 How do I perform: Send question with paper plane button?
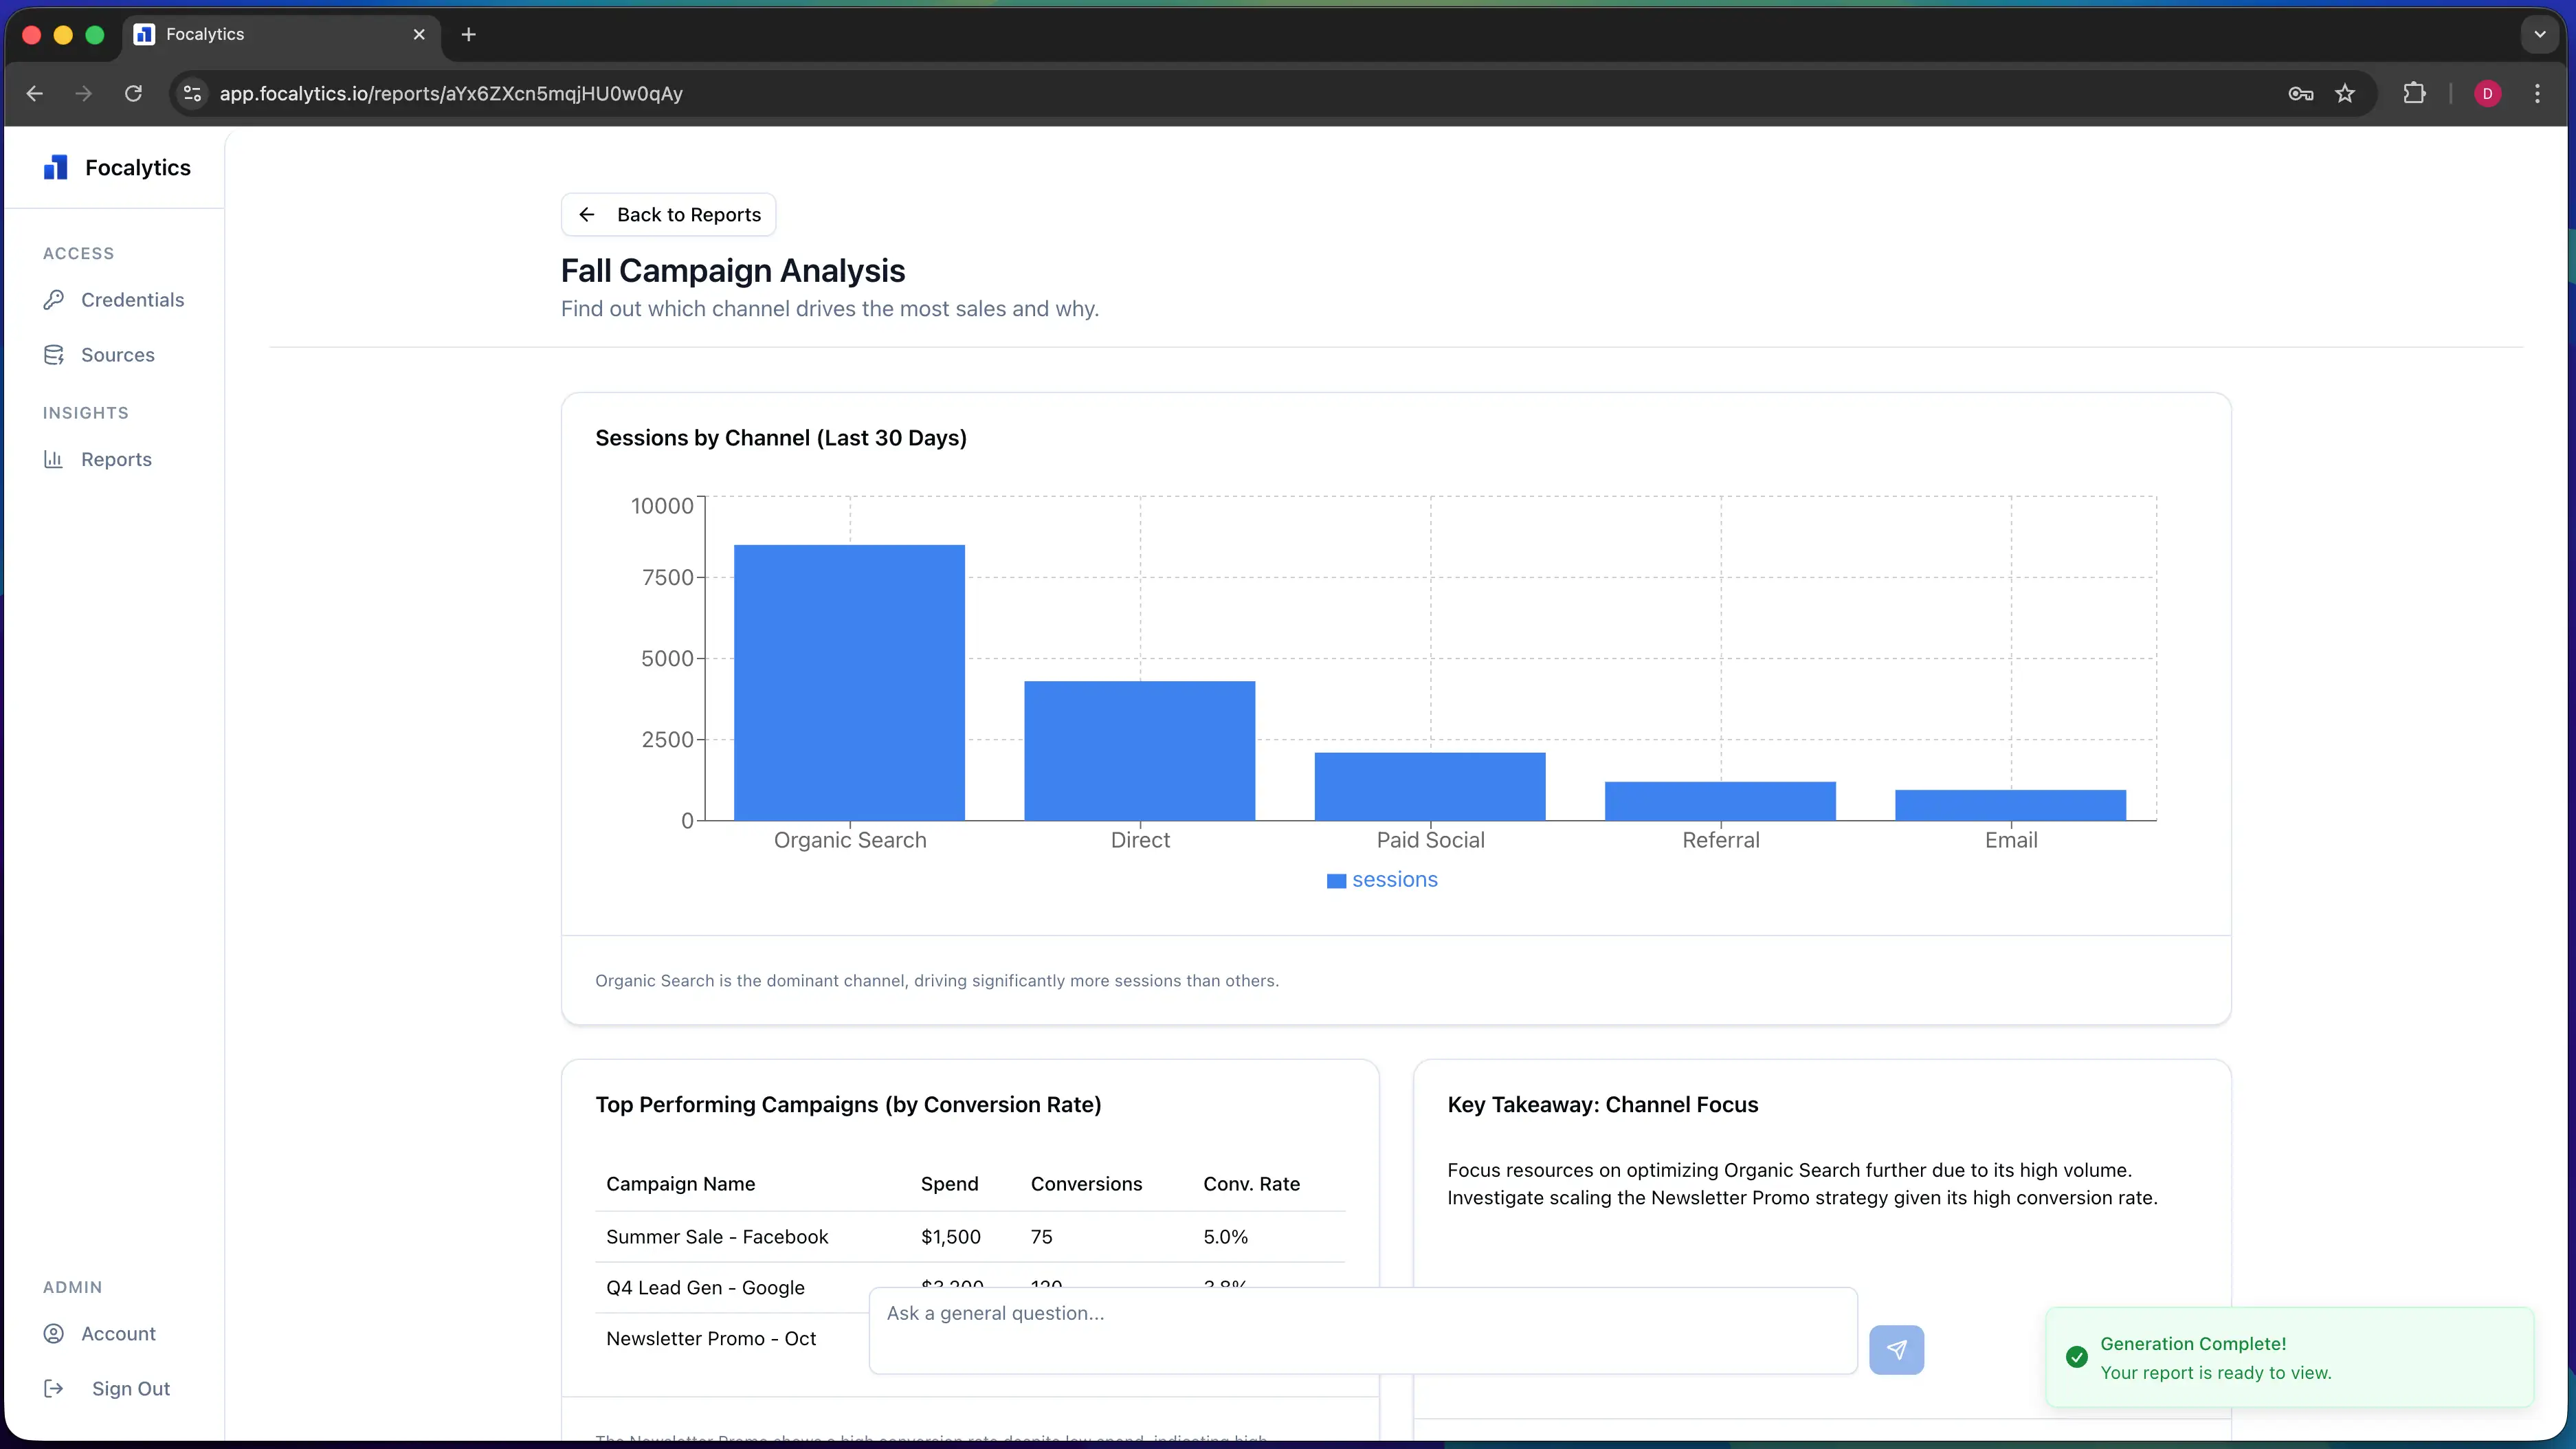(1896, 1349)
